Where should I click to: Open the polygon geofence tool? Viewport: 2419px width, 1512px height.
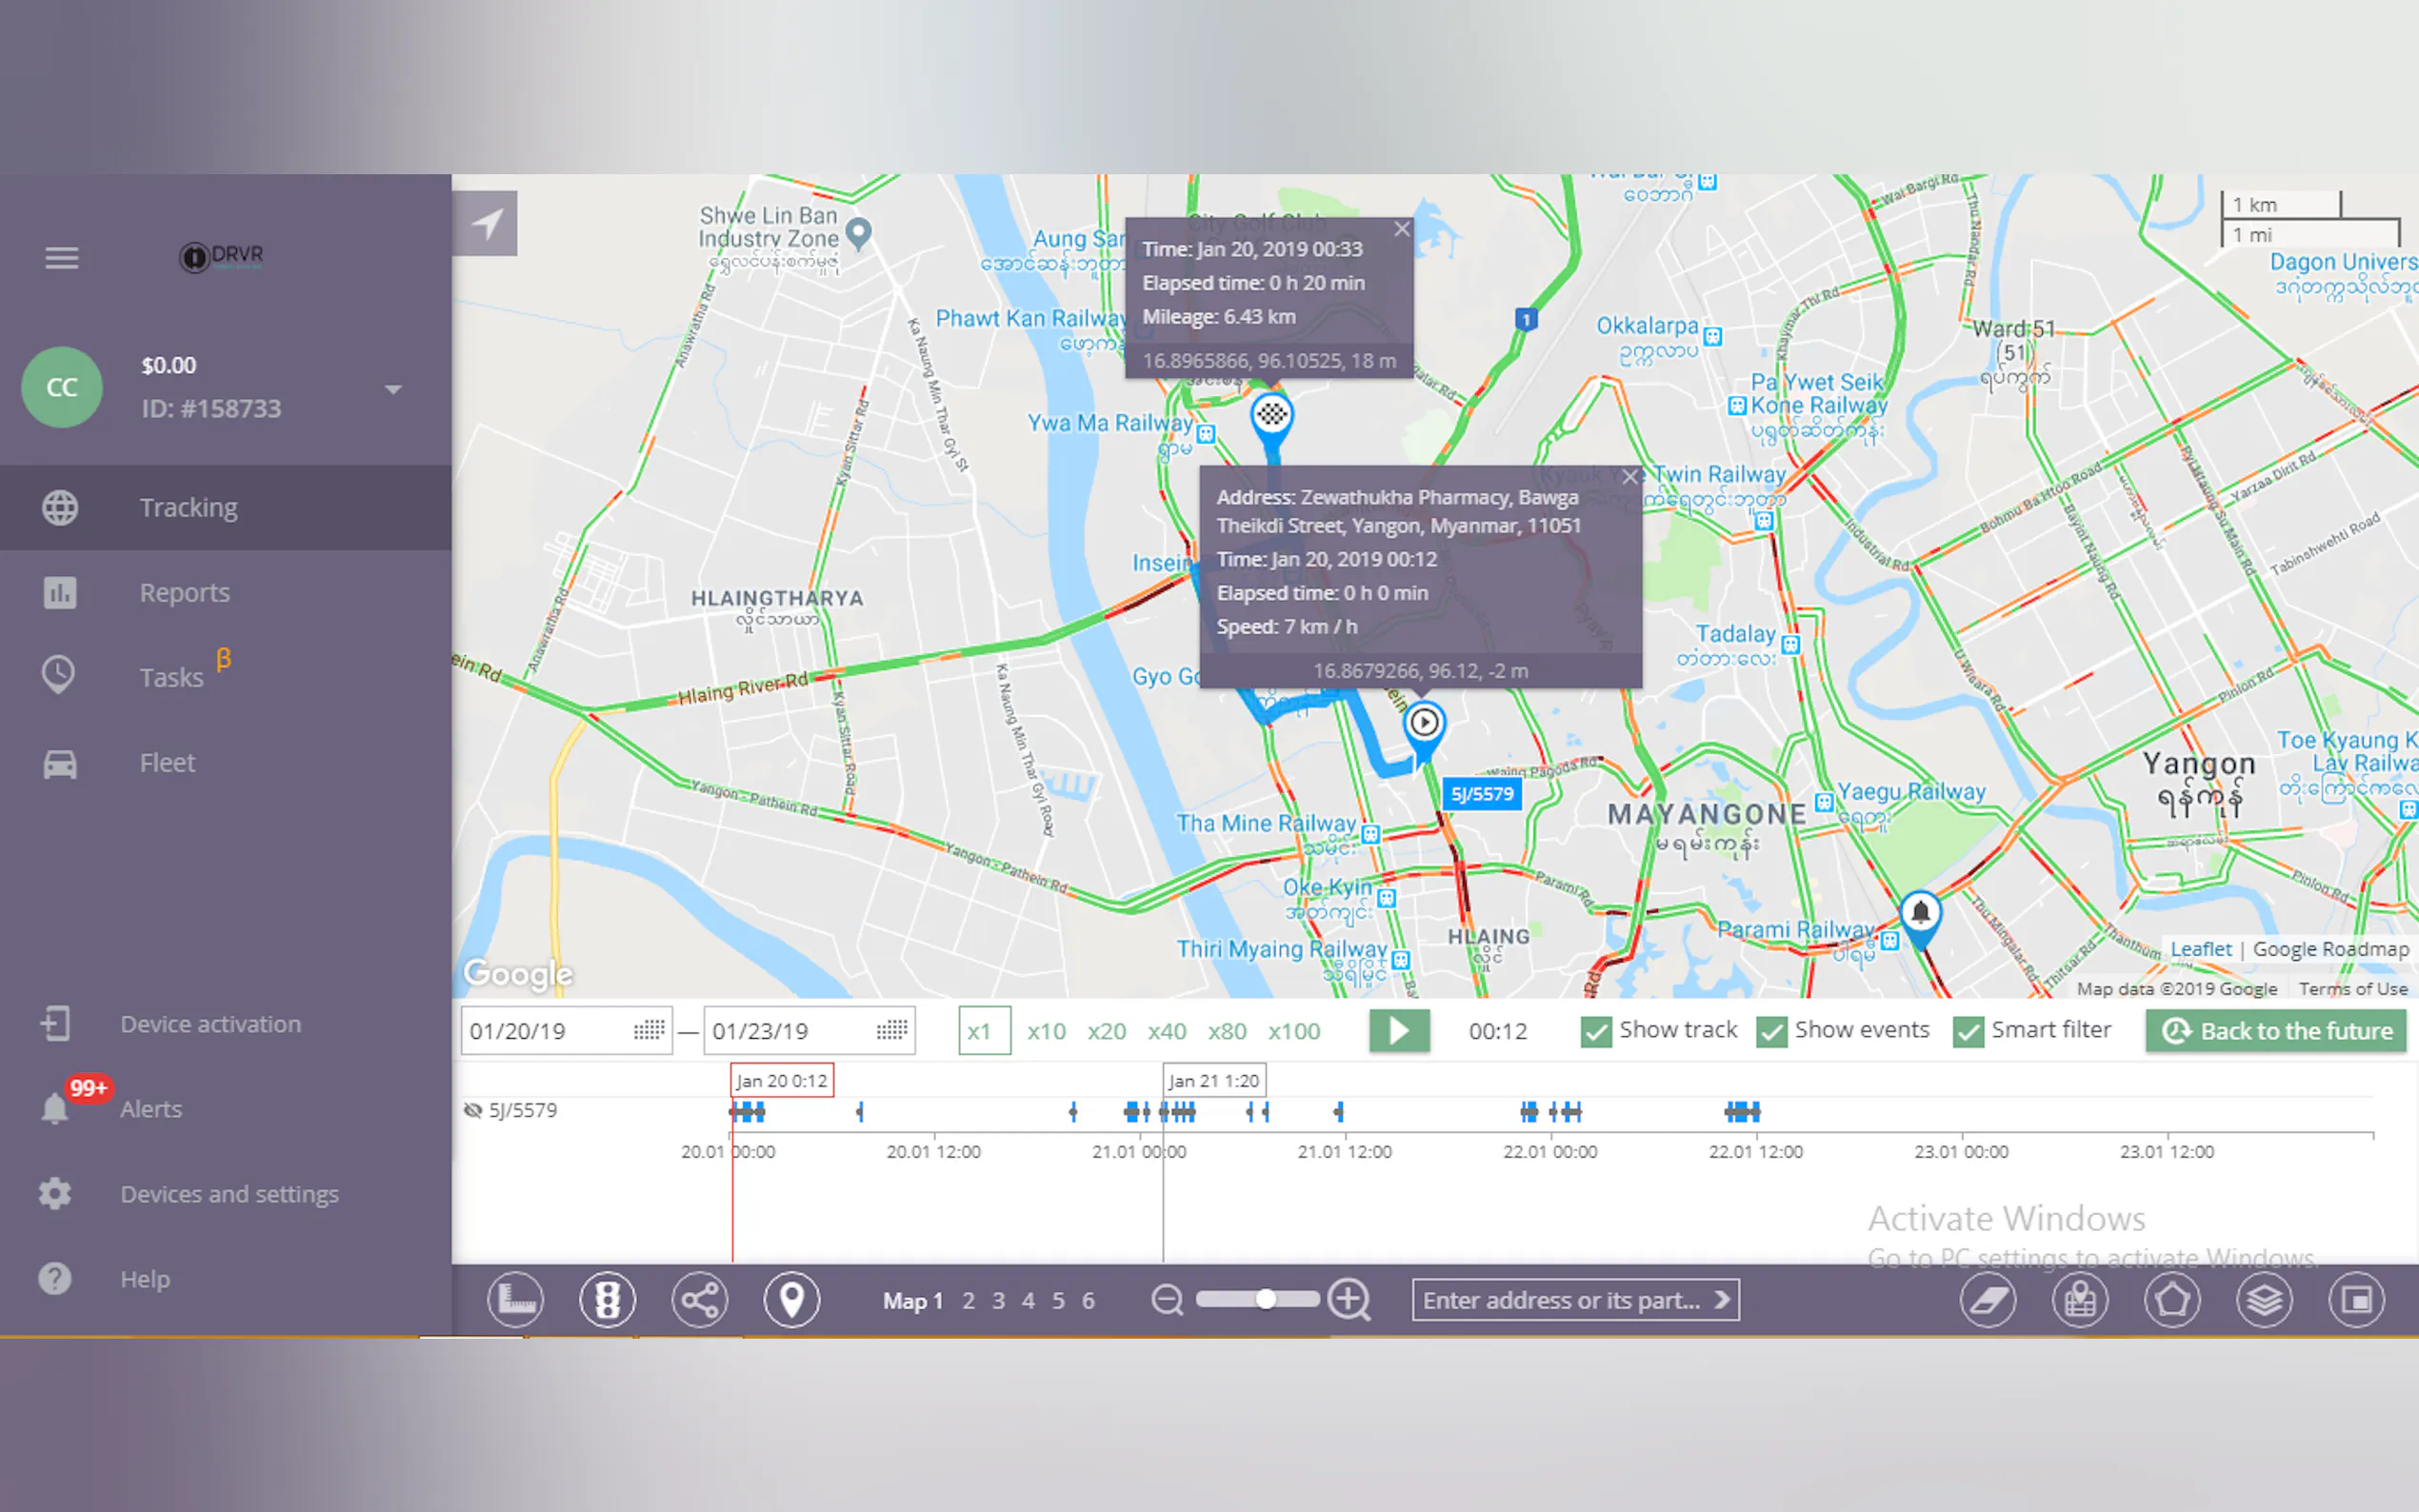2171,1300
